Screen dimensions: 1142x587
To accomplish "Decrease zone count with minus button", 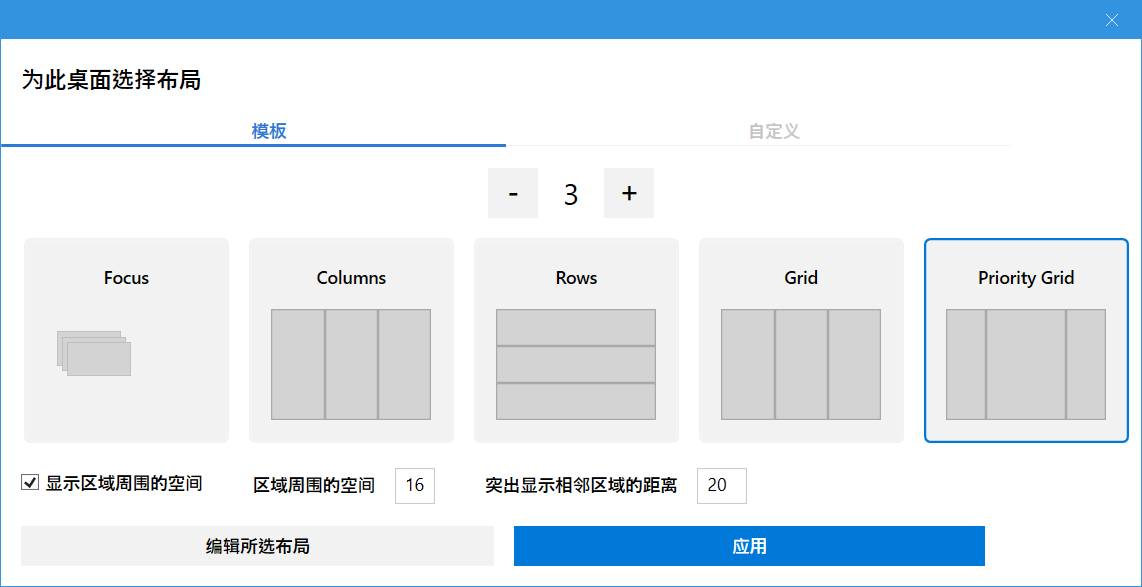I will click(513, 193).
